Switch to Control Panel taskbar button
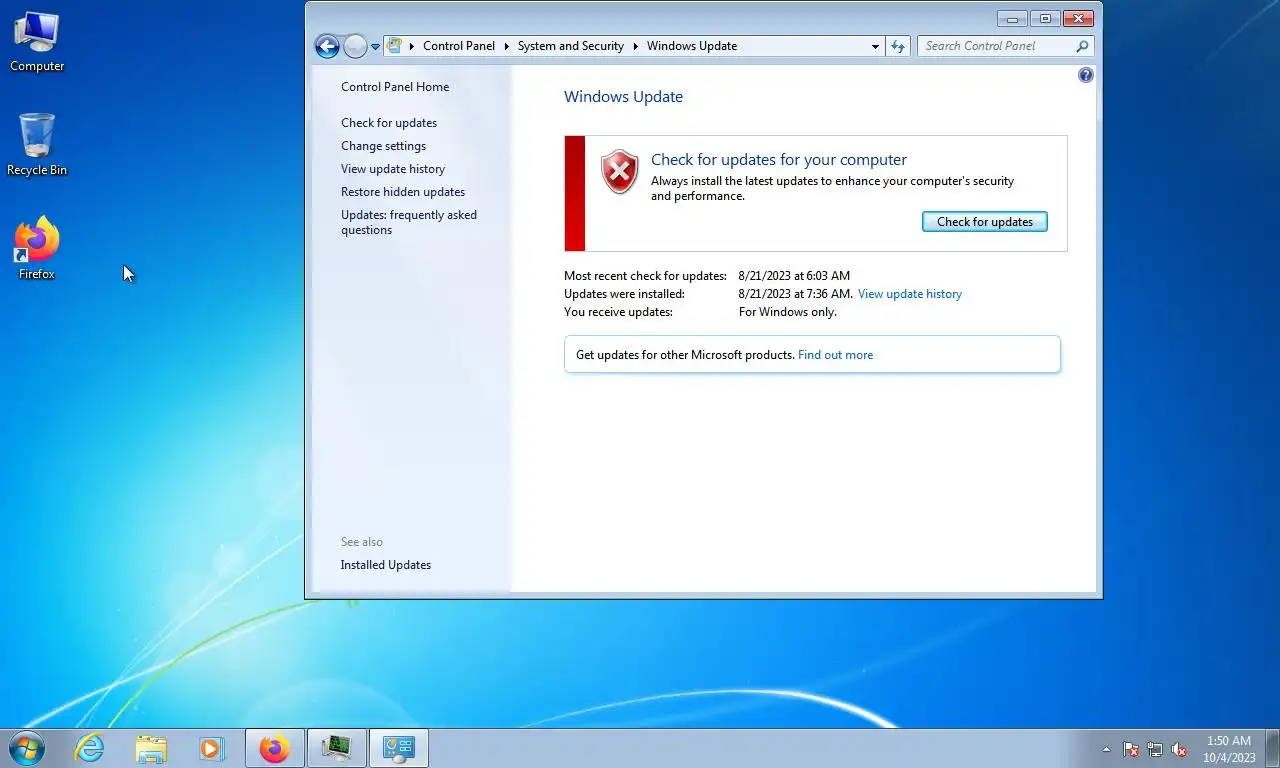This screenshot has height=768, width=1280. [399, 748]
